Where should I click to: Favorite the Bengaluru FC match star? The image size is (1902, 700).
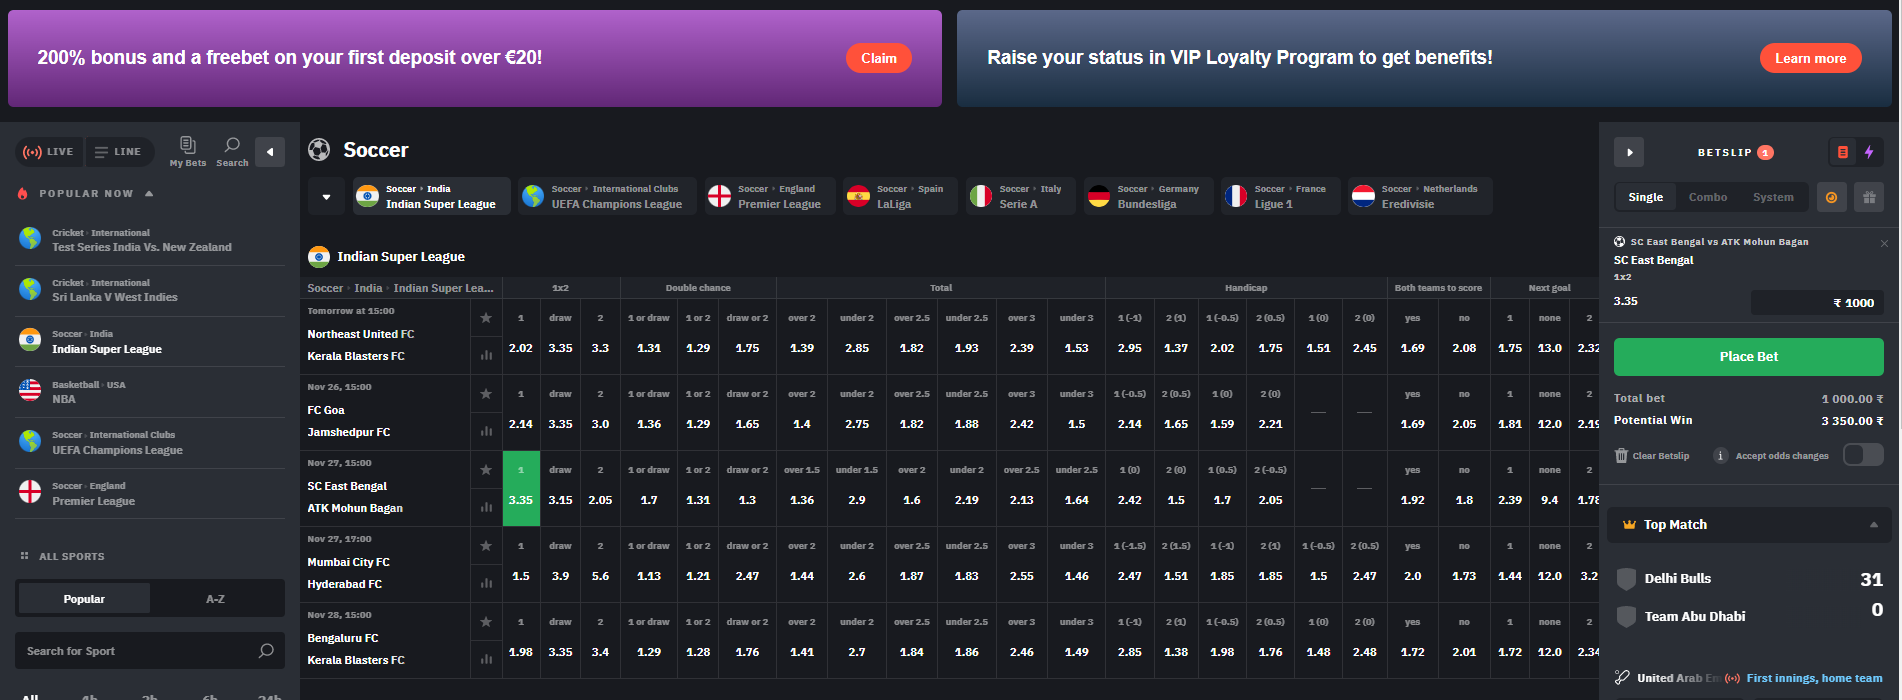point(486,622)
